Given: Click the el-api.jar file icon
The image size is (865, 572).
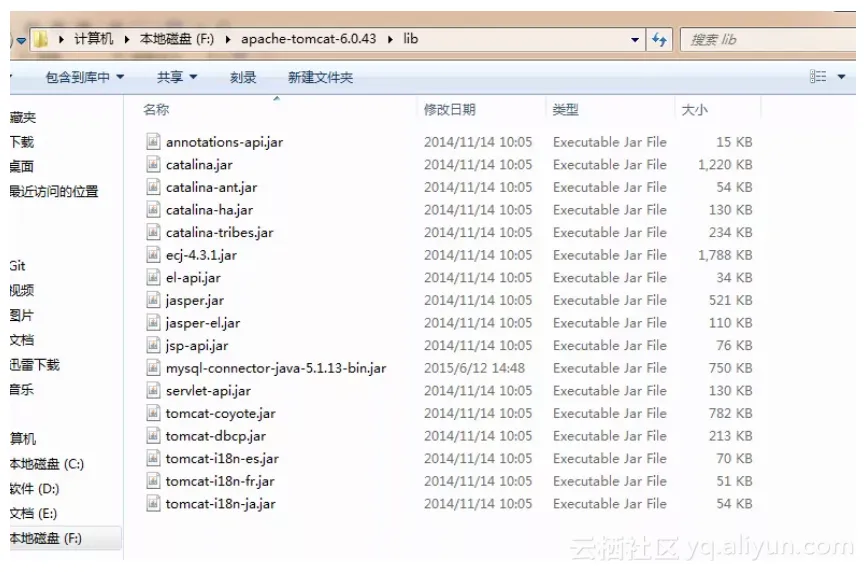Looking at the screenshot, I should pos(153,277).
